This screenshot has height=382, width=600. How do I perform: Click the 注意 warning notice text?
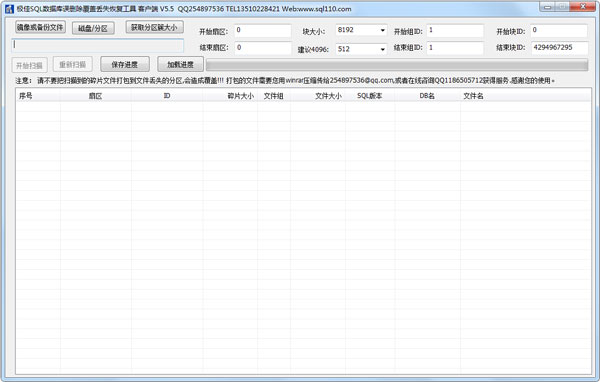[x=285, y=81]
